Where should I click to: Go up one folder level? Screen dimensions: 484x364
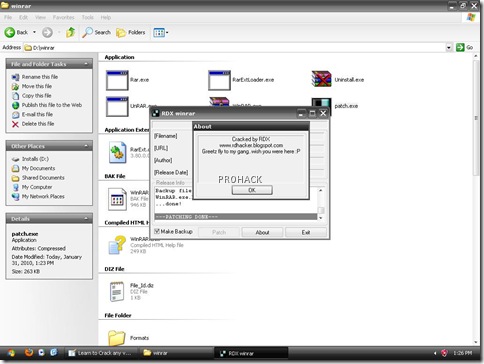(x=70, y=32)
